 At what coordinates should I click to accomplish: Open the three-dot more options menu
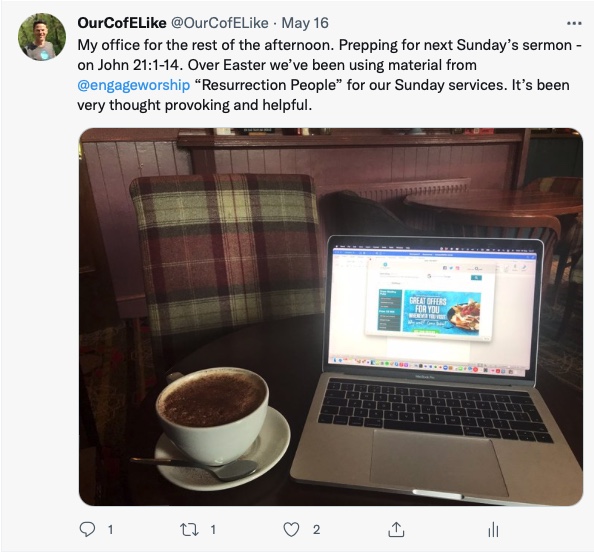(x=574, y=23)
